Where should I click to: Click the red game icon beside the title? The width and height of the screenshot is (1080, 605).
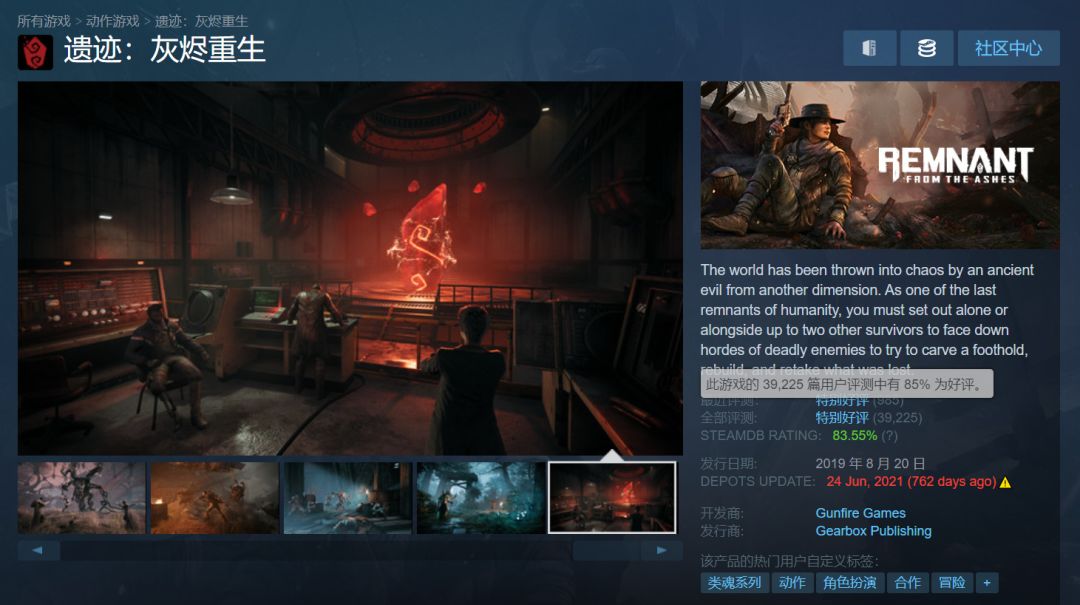35,52
